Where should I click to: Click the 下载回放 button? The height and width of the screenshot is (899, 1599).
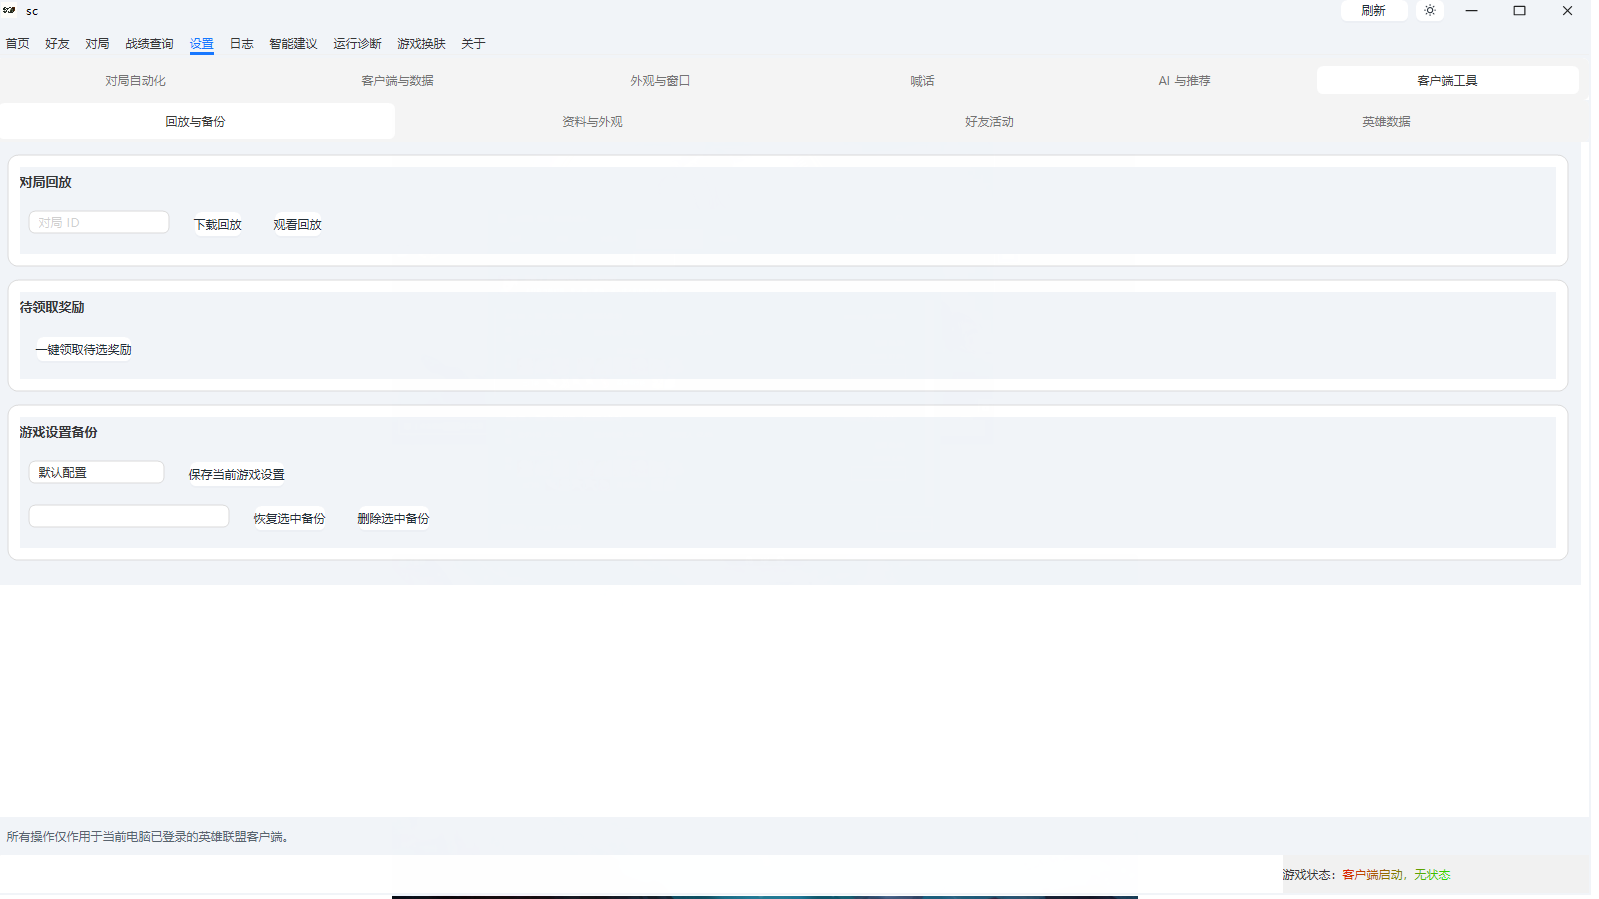click(x=218, y=225)
